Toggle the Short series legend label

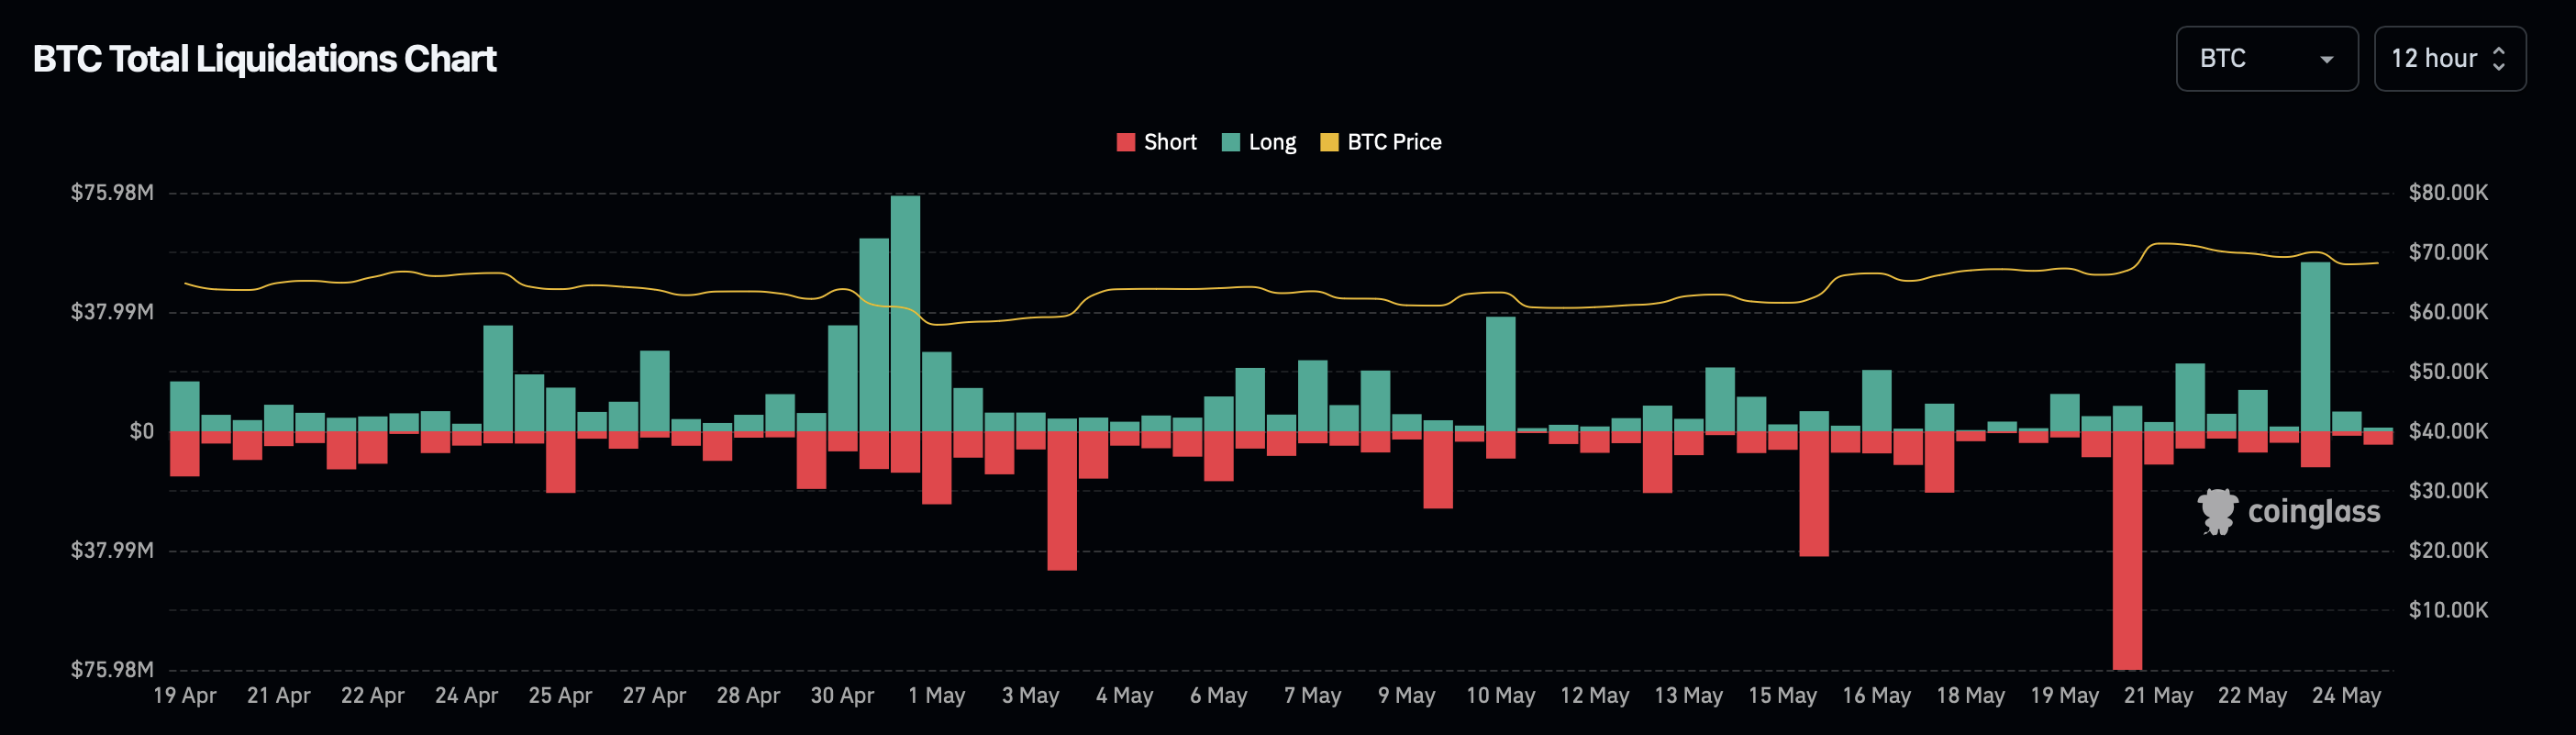click(1169, 142)
